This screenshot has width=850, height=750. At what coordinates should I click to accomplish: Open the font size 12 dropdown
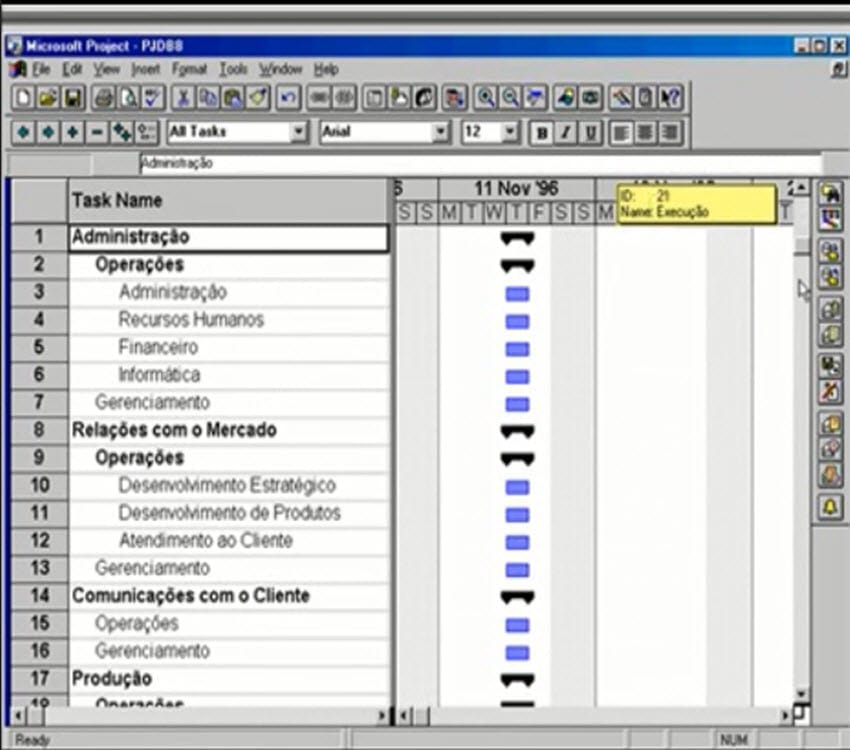click(x=509, y=132)
